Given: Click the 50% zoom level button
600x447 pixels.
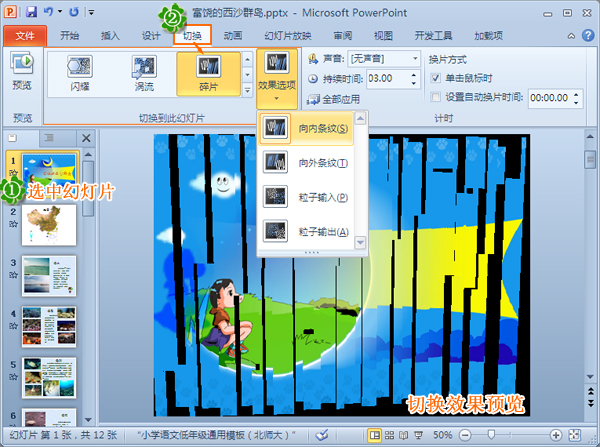Looking at the screenshot, I should (x=443, y=435).
